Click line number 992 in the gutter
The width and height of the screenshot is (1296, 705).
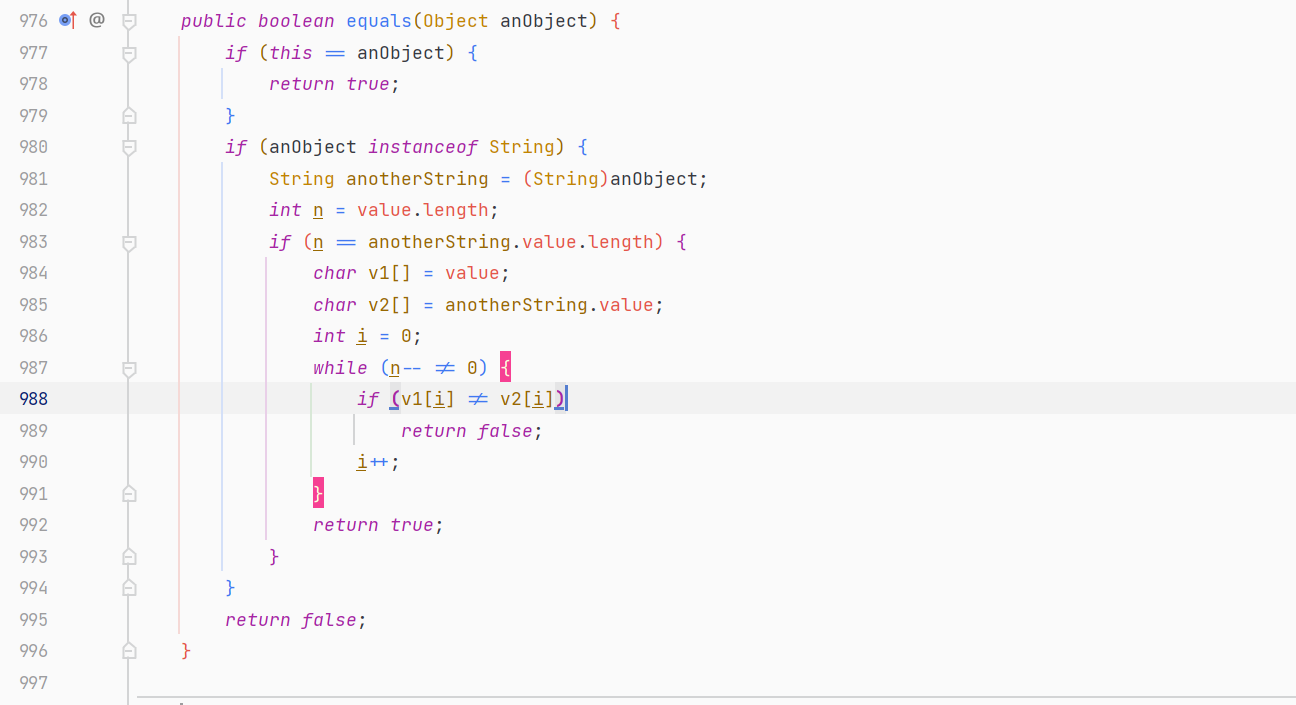[33, 525]
